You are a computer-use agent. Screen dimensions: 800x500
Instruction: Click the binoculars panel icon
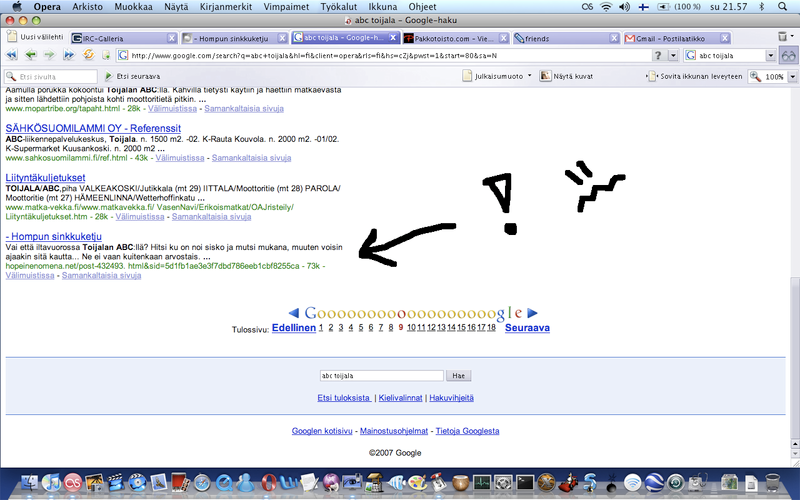[789, 55]
